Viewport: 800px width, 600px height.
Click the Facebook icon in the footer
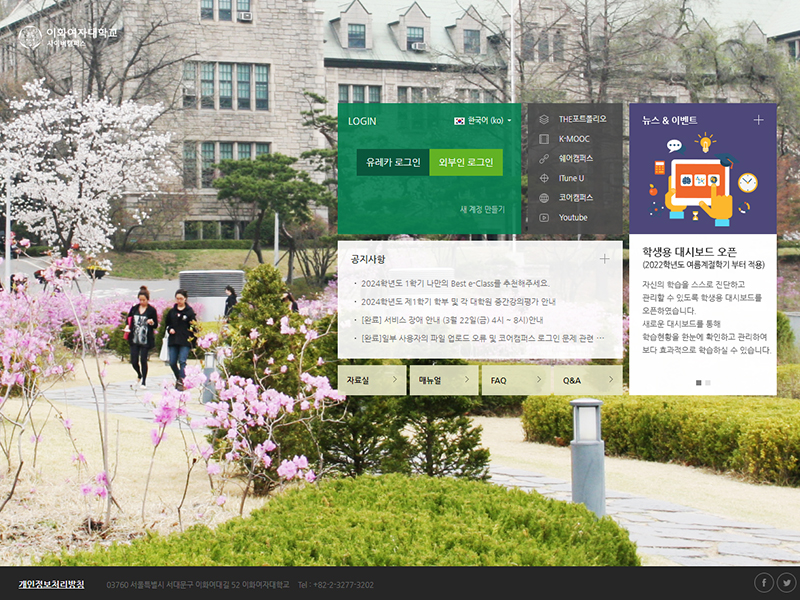tap(764, 583)
